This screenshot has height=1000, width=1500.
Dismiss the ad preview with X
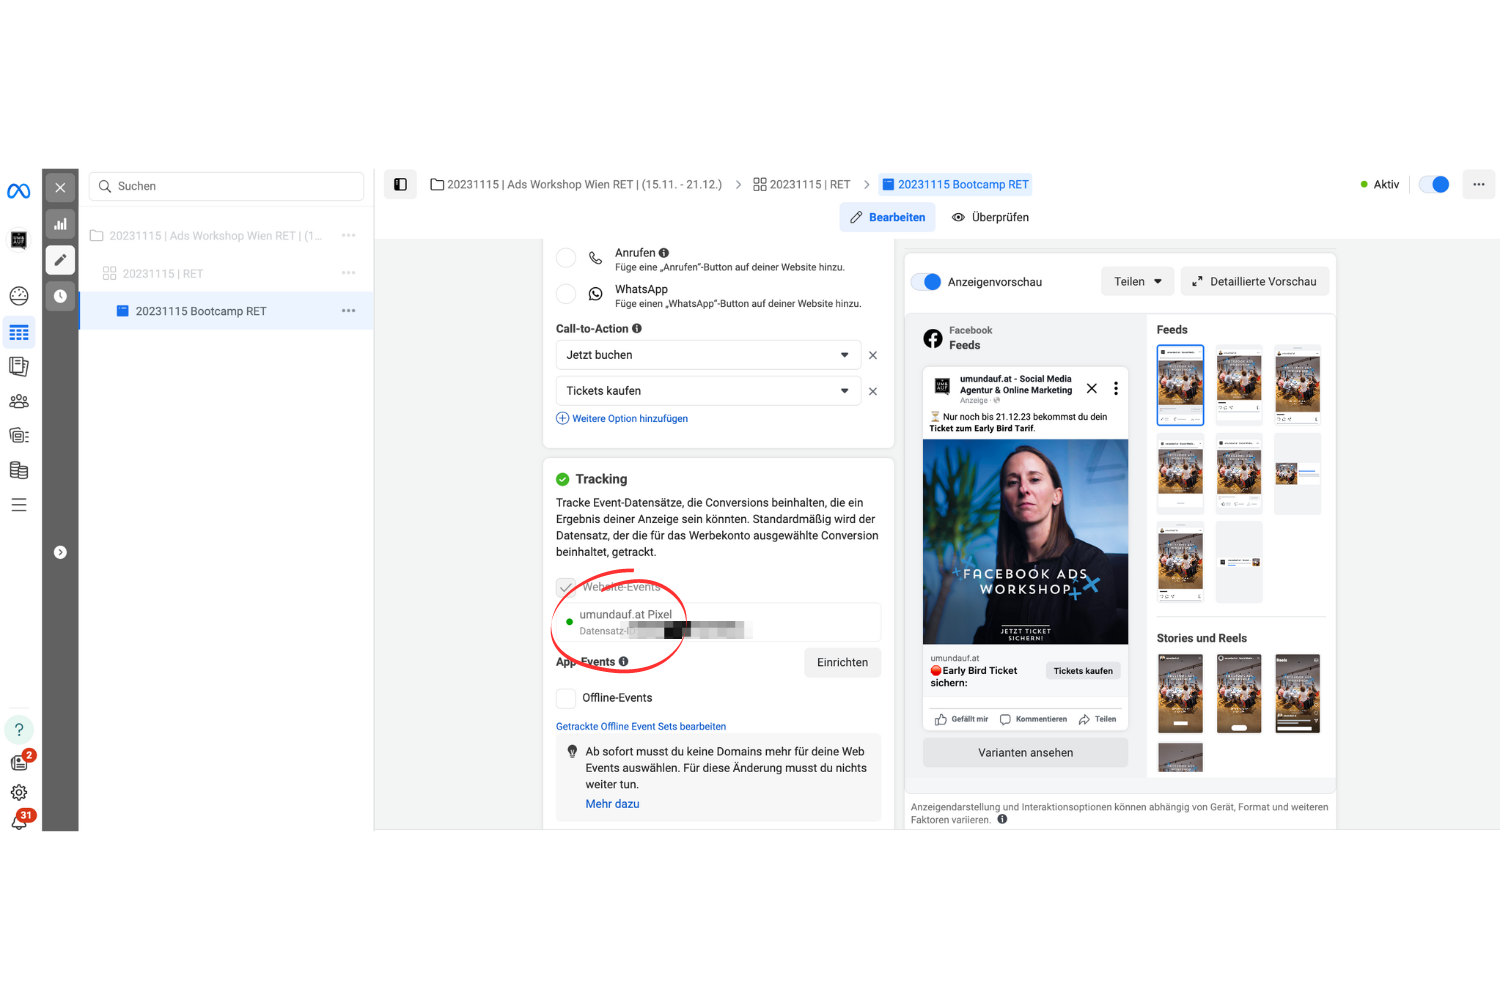tap(1092, 388)
